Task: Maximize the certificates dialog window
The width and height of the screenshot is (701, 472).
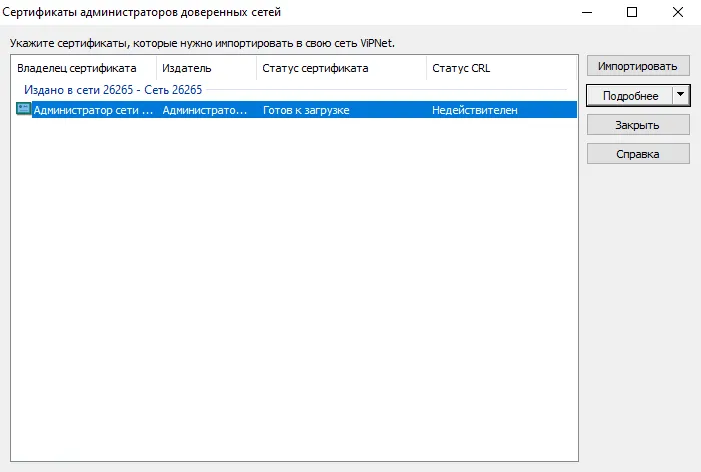Action: 632,13
